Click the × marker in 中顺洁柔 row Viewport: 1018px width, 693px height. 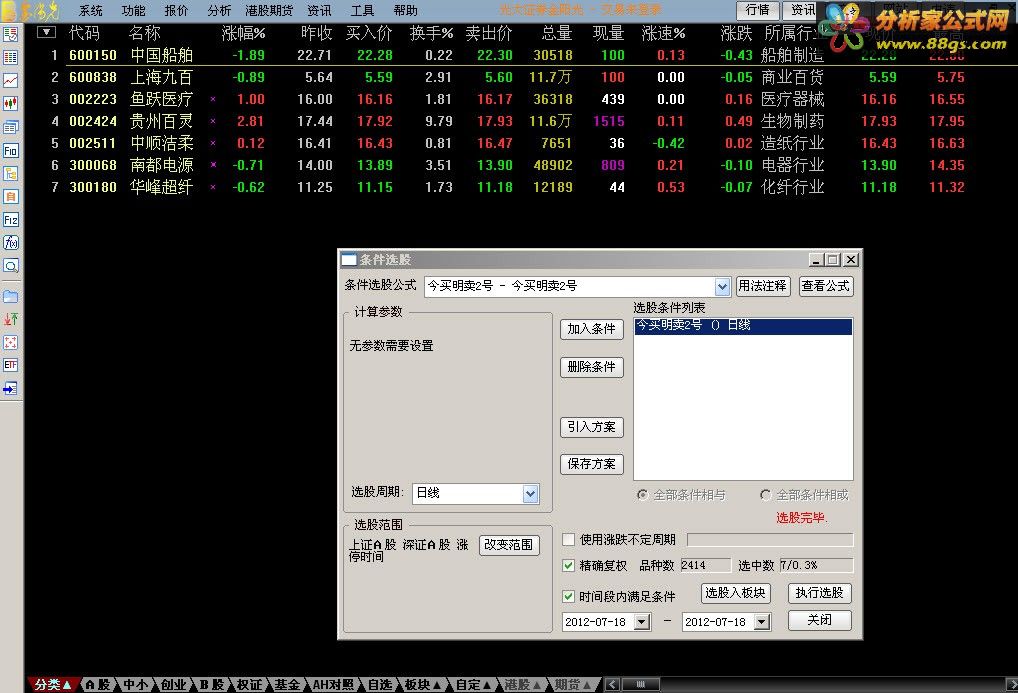pyautogui.click(x=213, y=144)
